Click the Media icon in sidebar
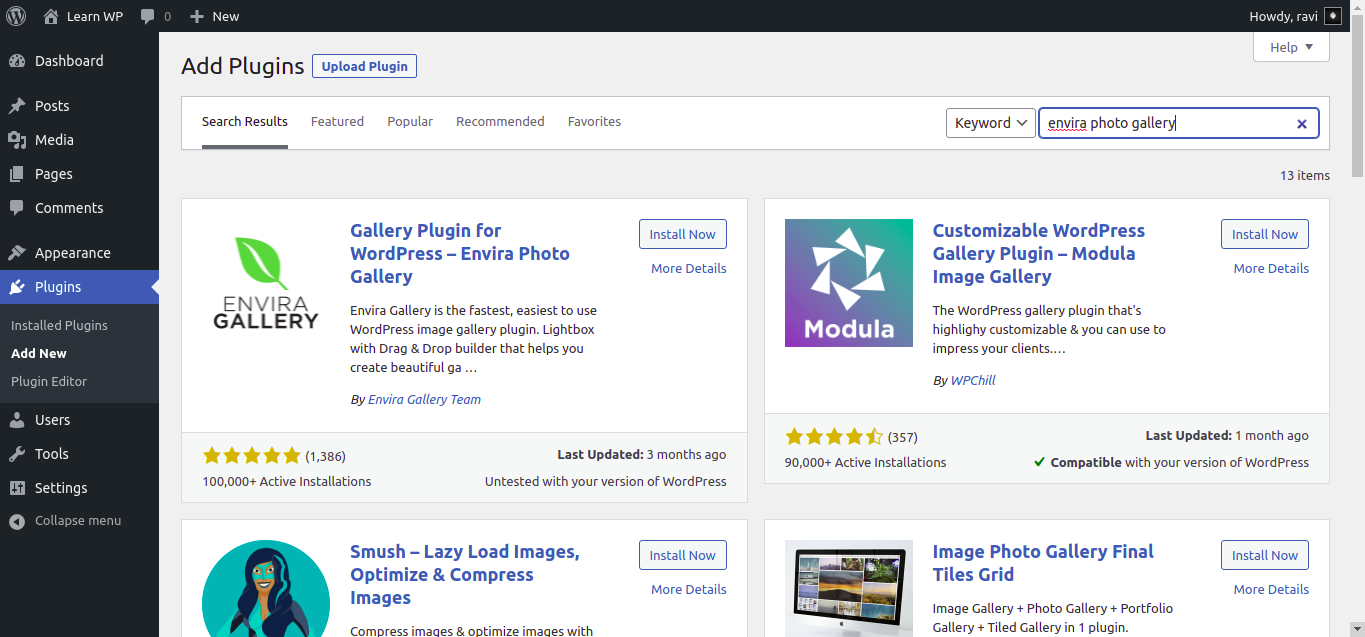Viewport: 1365px width, 637px height. tap(17, 140)
